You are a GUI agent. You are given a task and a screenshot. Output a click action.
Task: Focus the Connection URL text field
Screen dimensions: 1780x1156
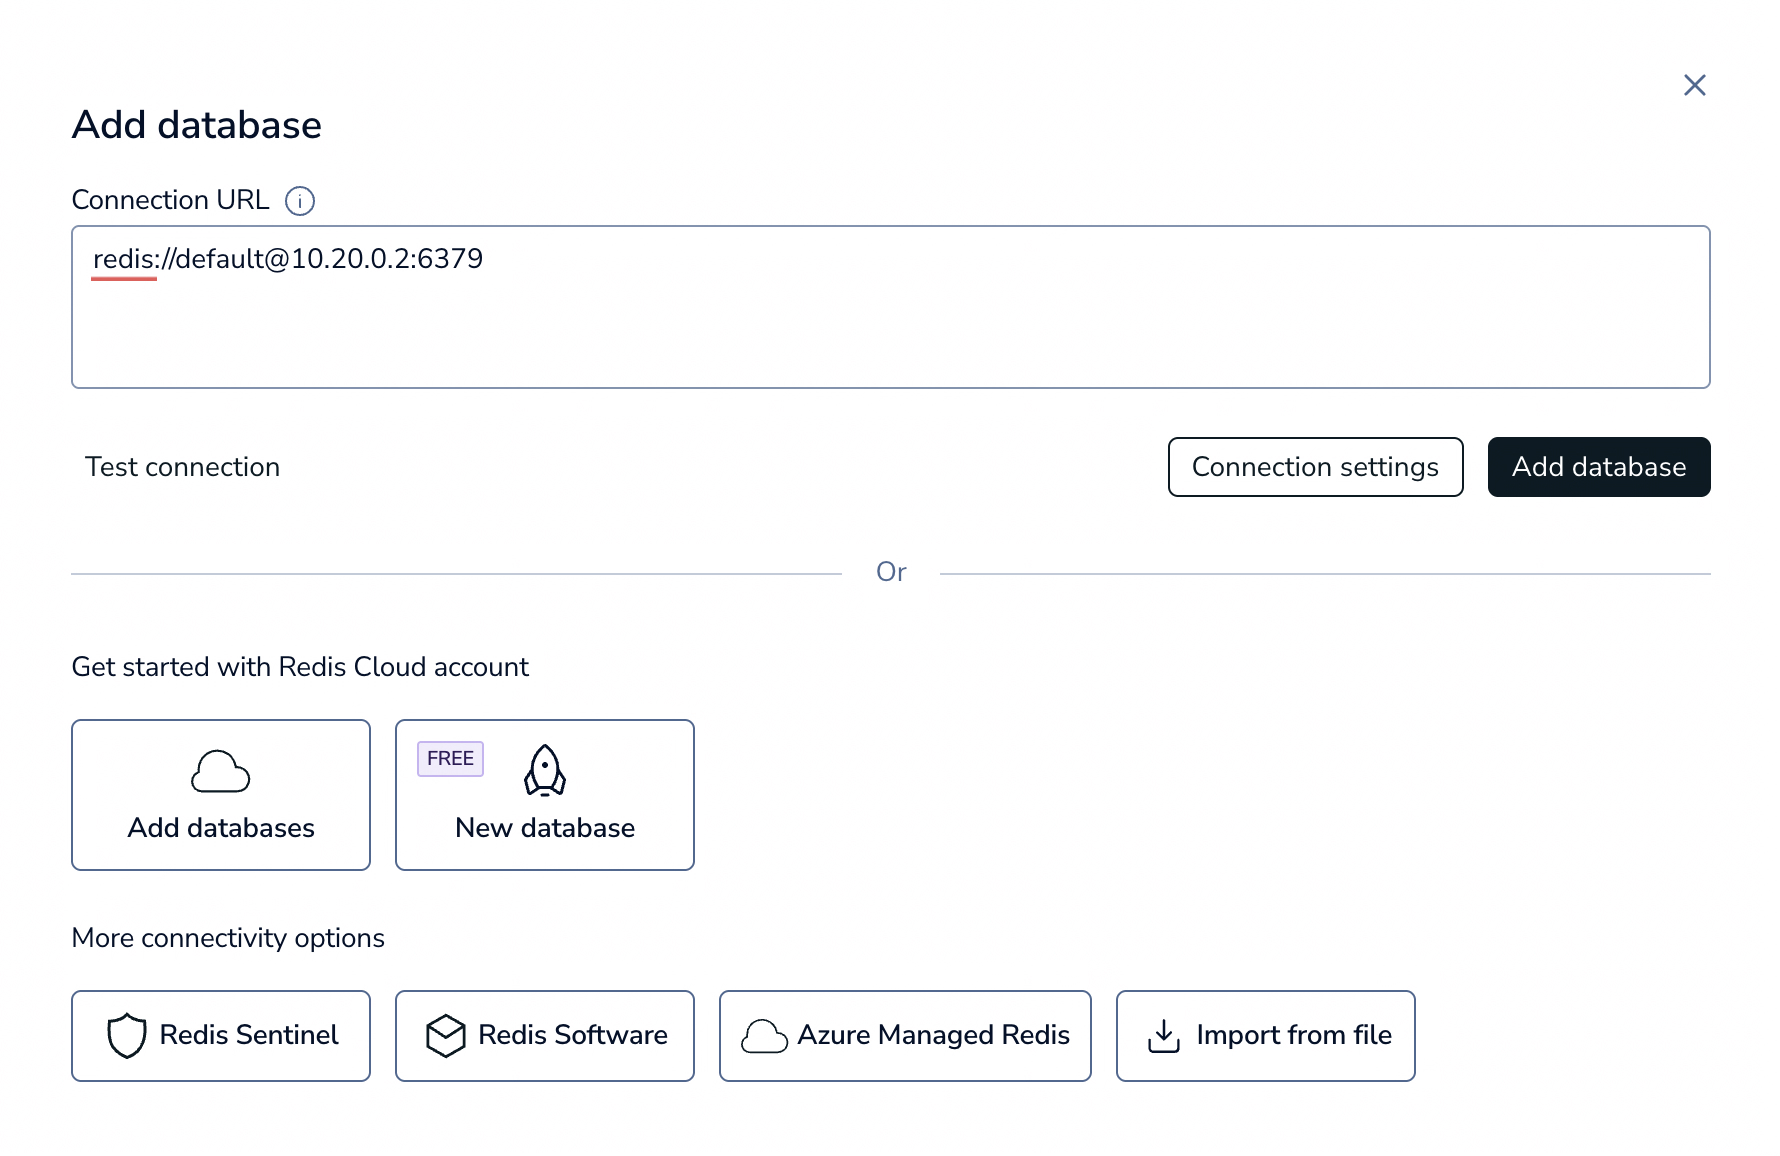point(890,307)
